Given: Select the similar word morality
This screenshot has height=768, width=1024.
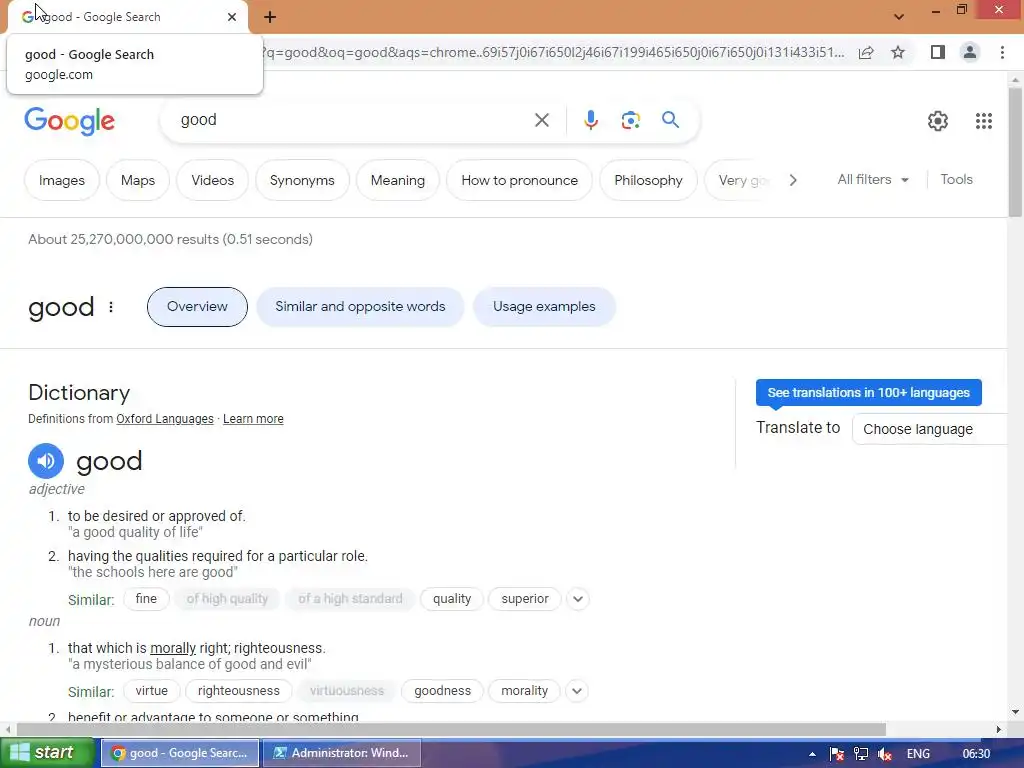Looking at the screenshot, I should (524, 691).
